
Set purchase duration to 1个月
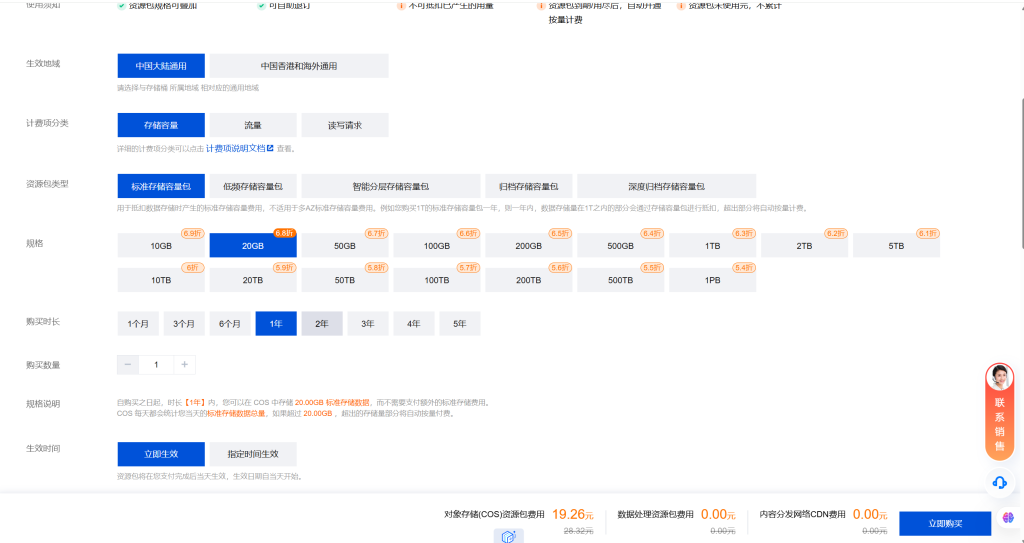[x=138, y=323]
